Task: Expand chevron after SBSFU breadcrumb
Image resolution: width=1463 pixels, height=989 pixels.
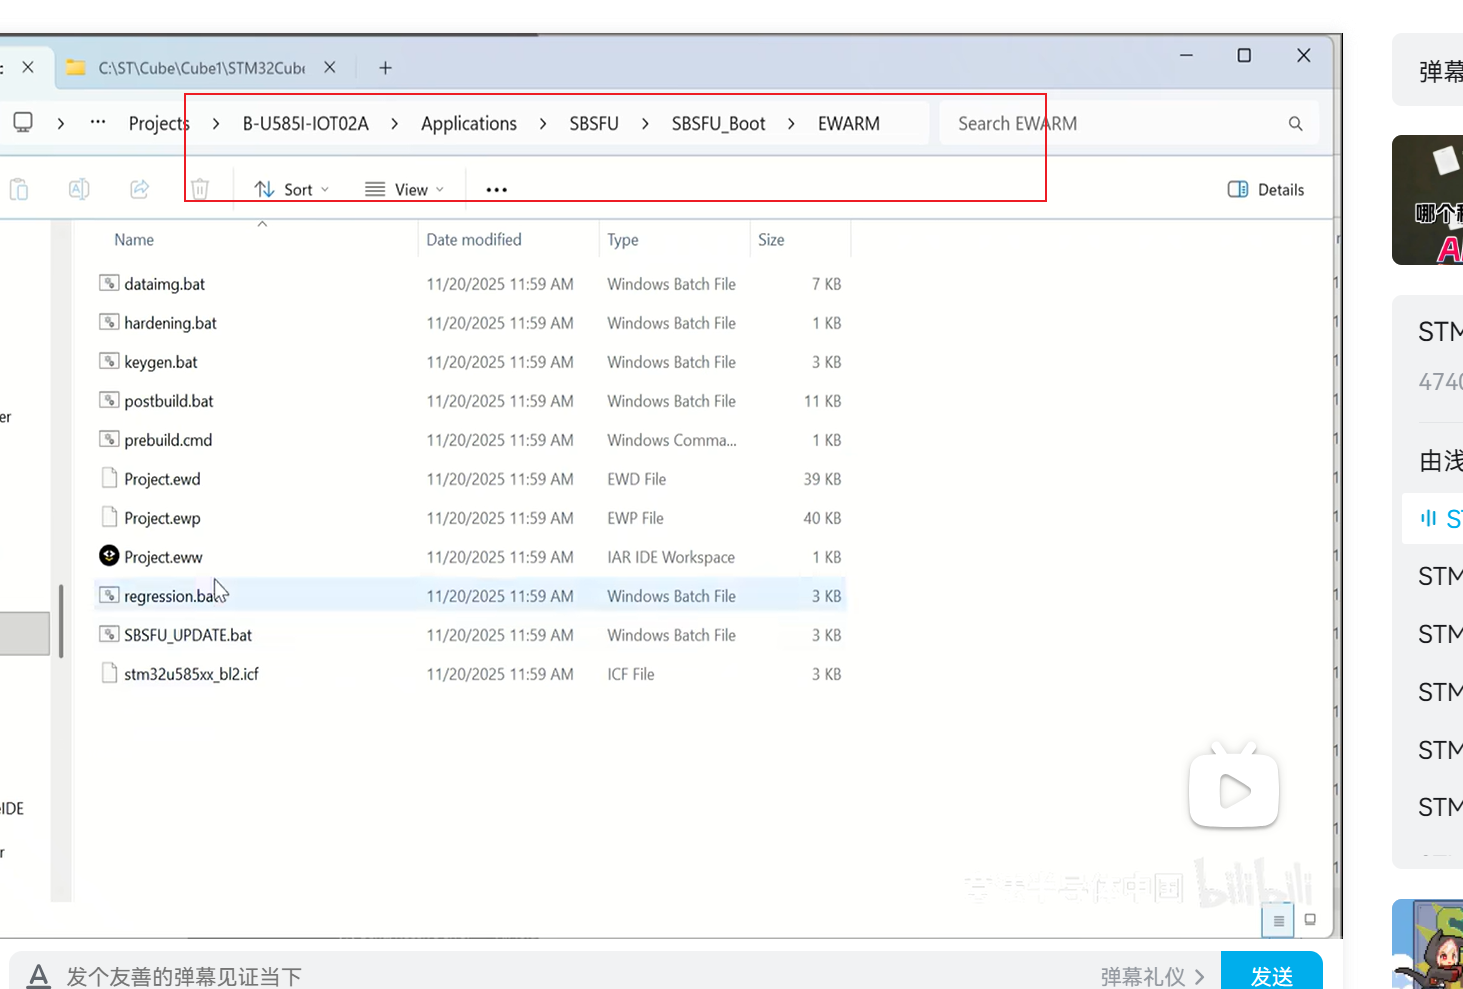Action: (645, 124)
